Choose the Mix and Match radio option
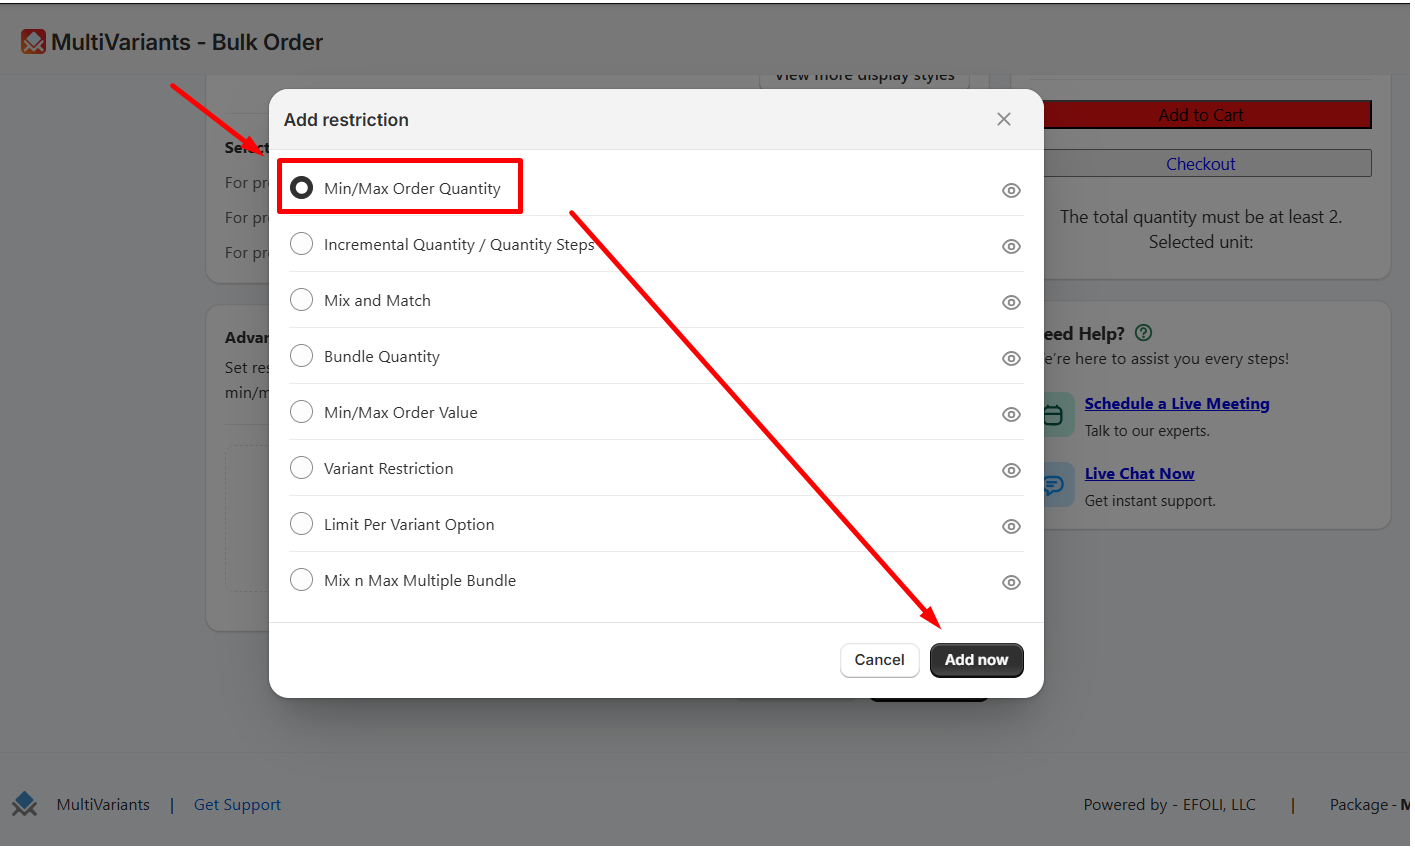The height and width of the screenshot is (848, 1415). point(301,300)
